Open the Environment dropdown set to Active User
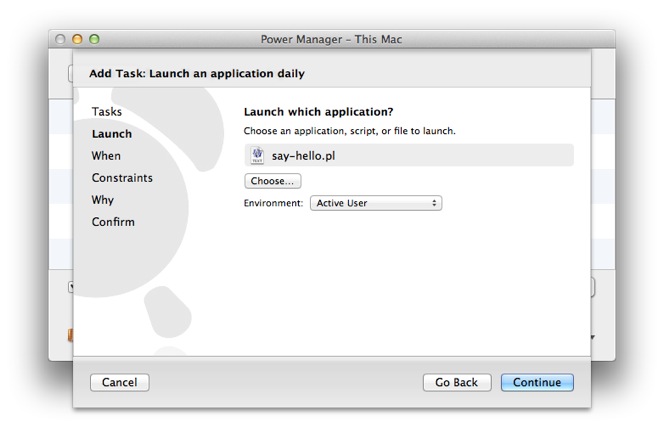 376,203
